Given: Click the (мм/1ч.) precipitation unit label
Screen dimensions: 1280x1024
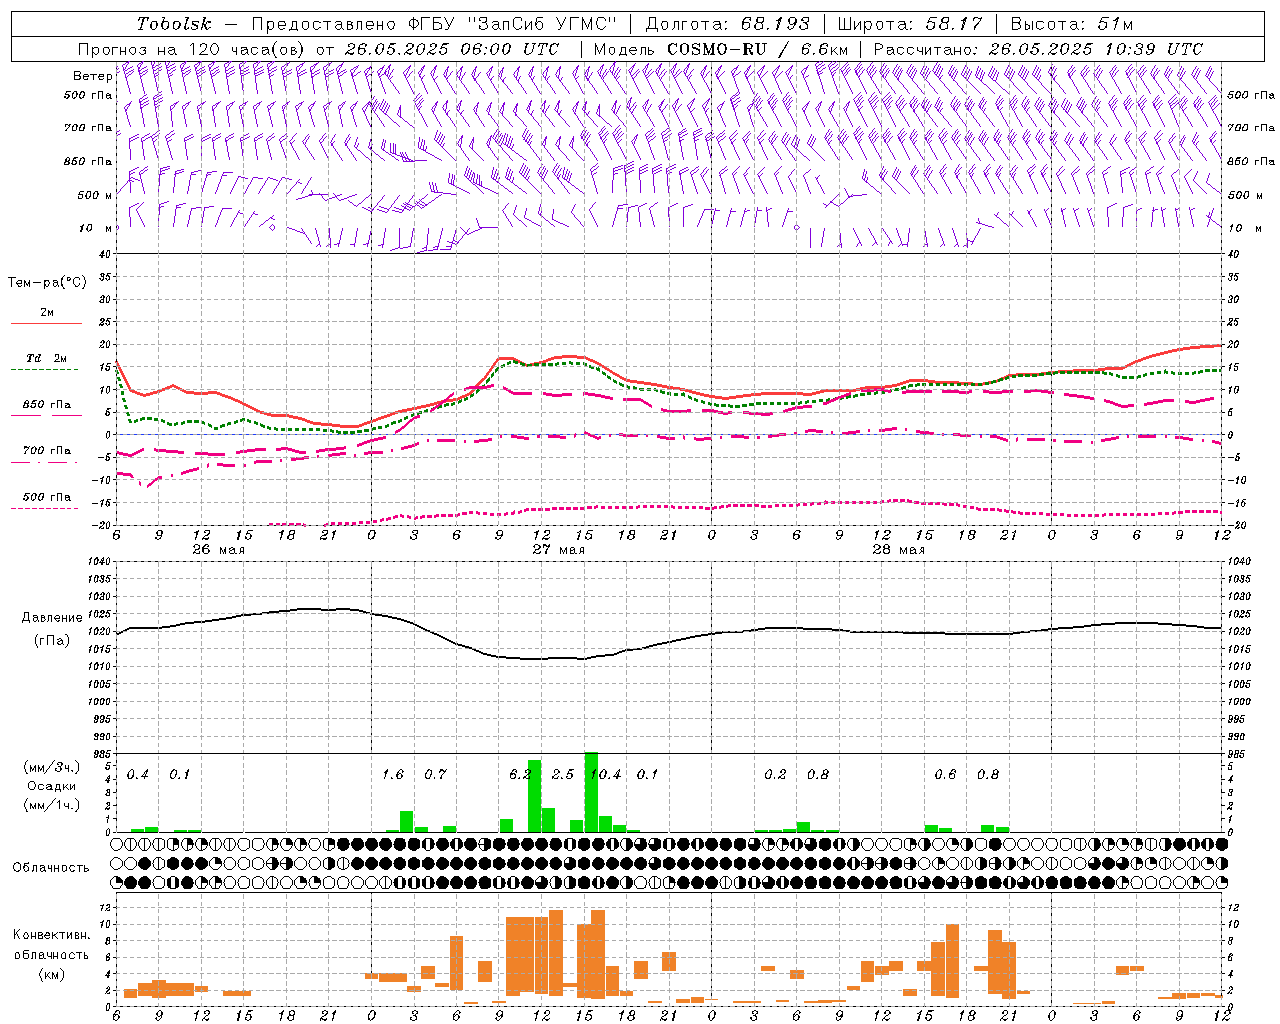Looking at the screenshot, I should [52, 804].
